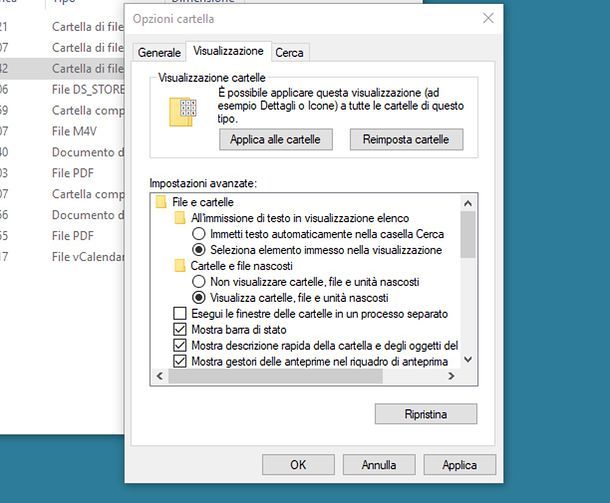Select the File DS_STORE row in Explorer

tap(62, 89)
